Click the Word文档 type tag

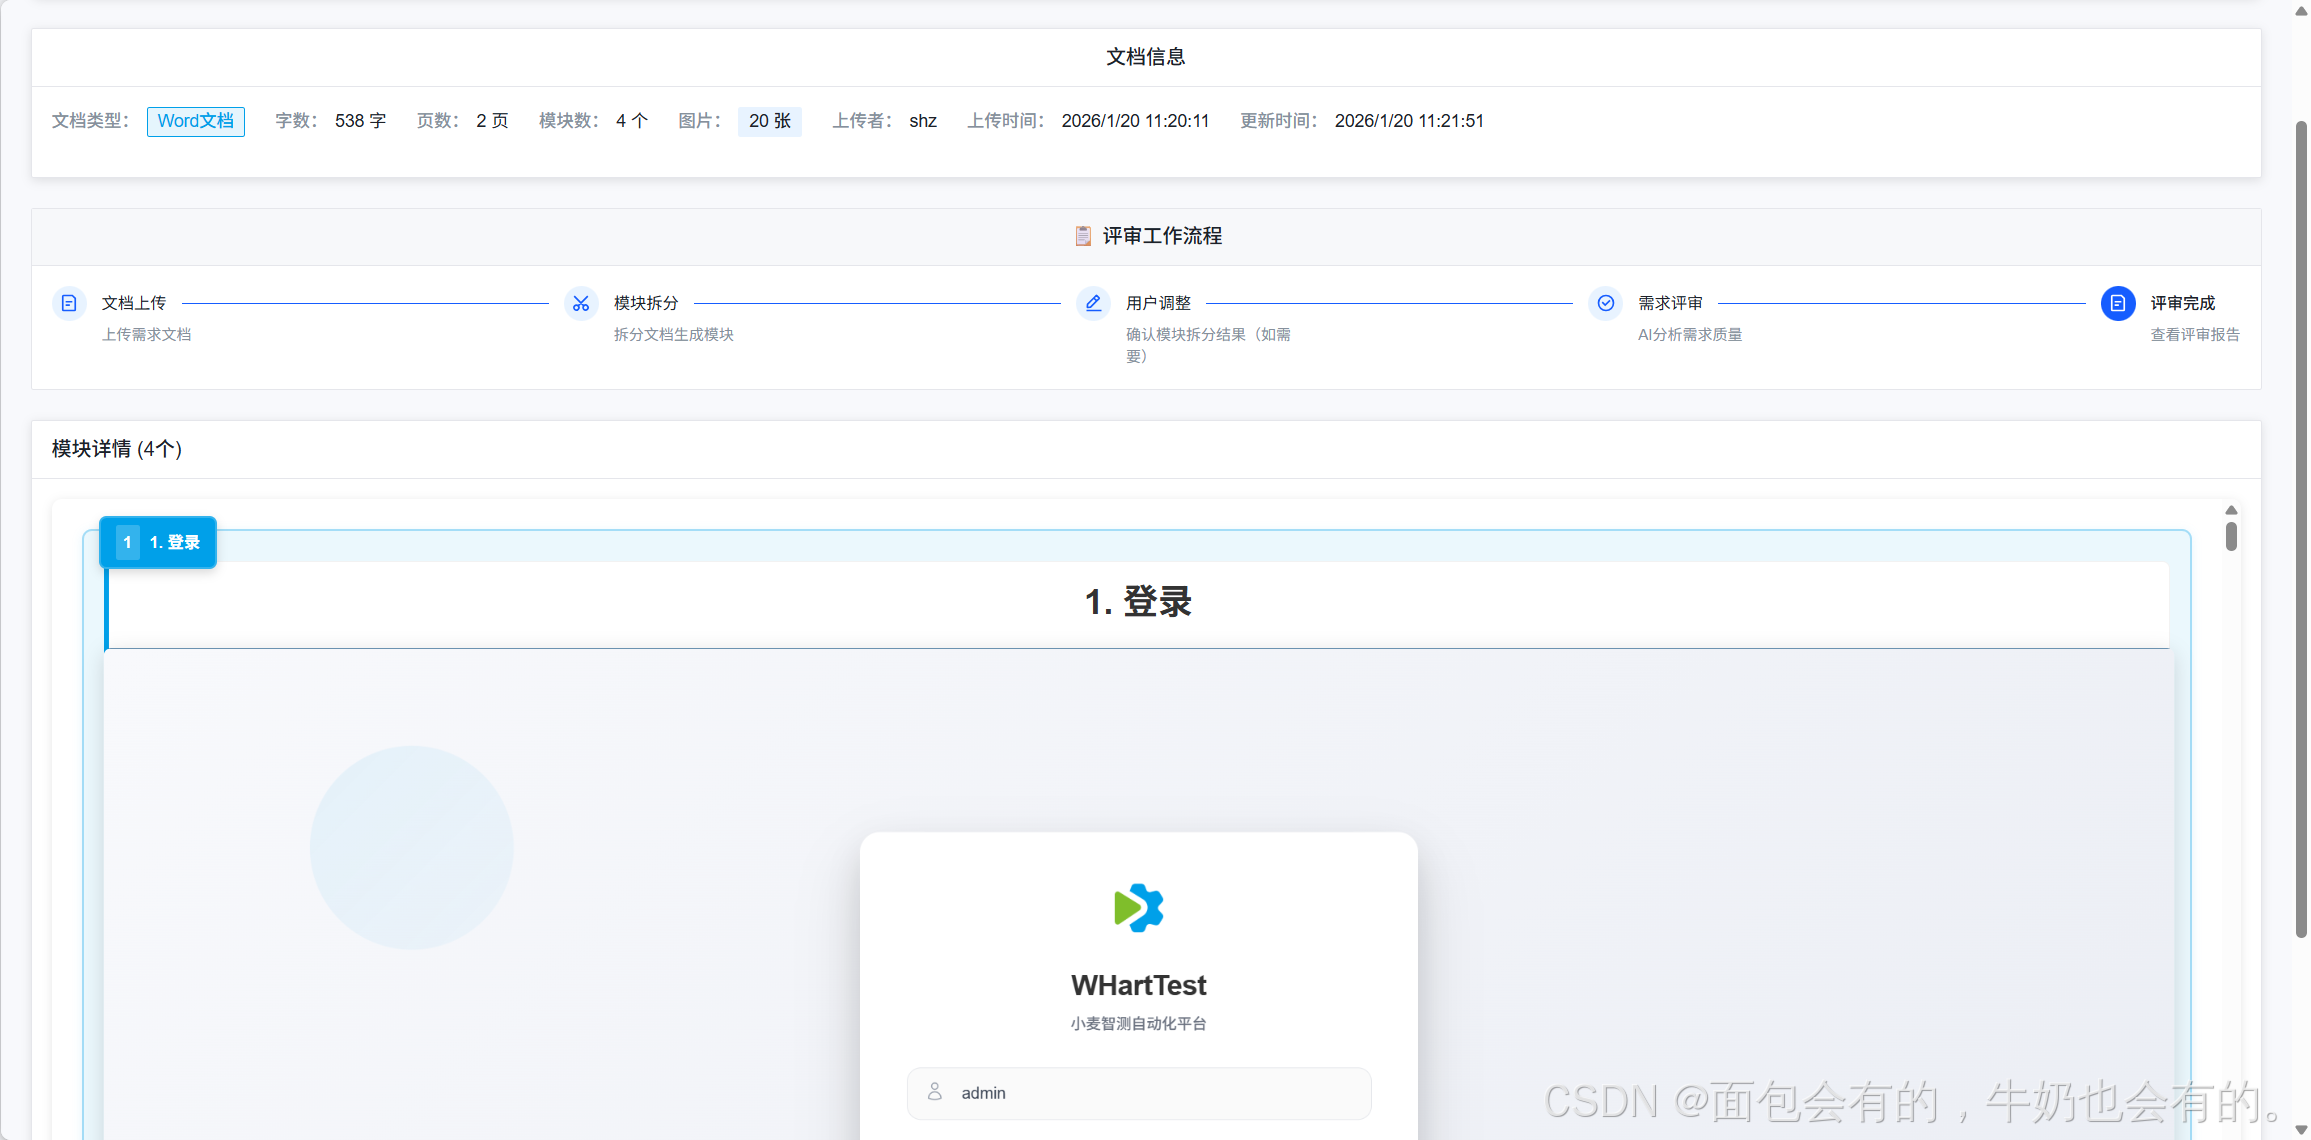[195, 121]
